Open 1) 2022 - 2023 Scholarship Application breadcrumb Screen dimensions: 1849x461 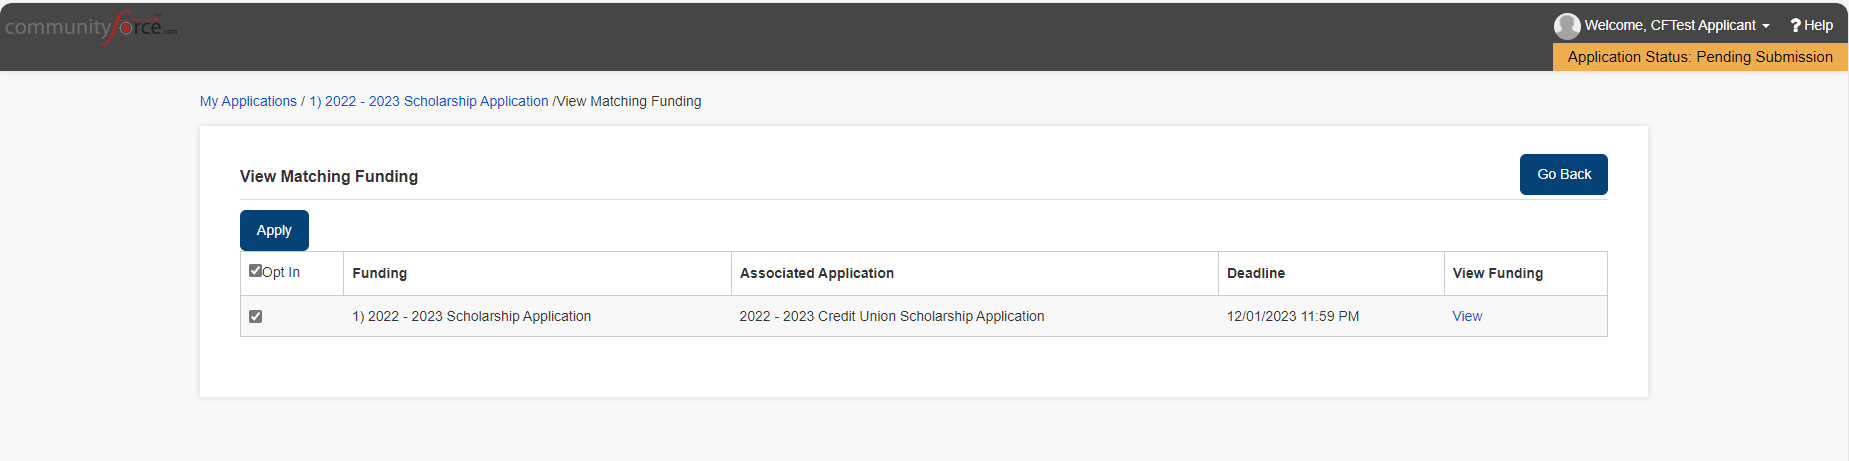tap(429, 101)
